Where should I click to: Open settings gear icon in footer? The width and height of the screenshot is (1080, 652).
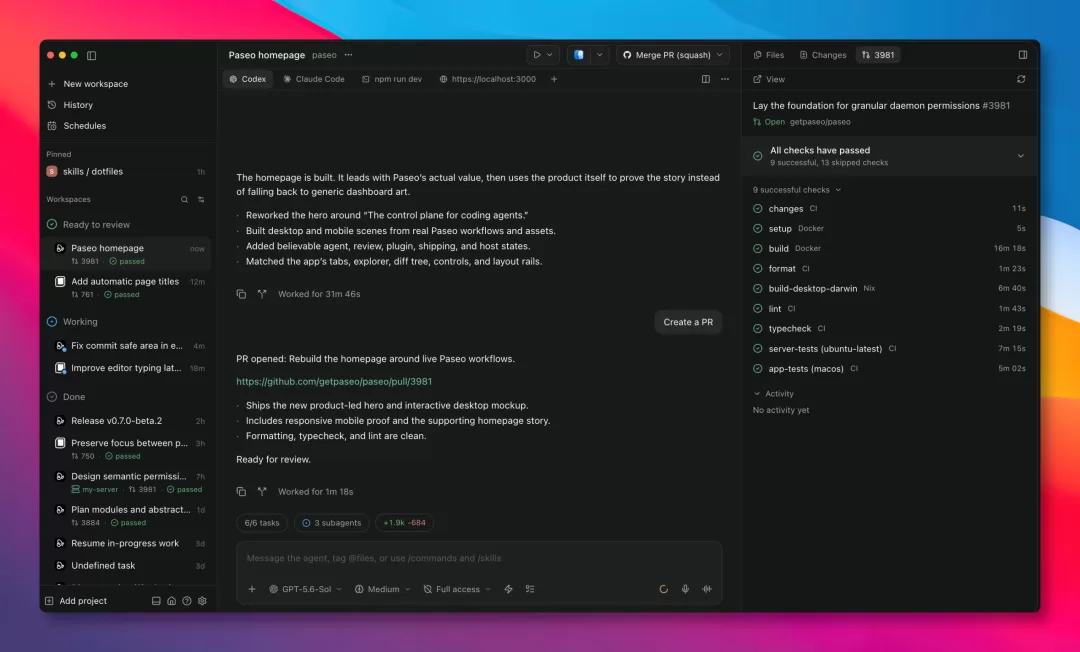click(x=202, y=601)
